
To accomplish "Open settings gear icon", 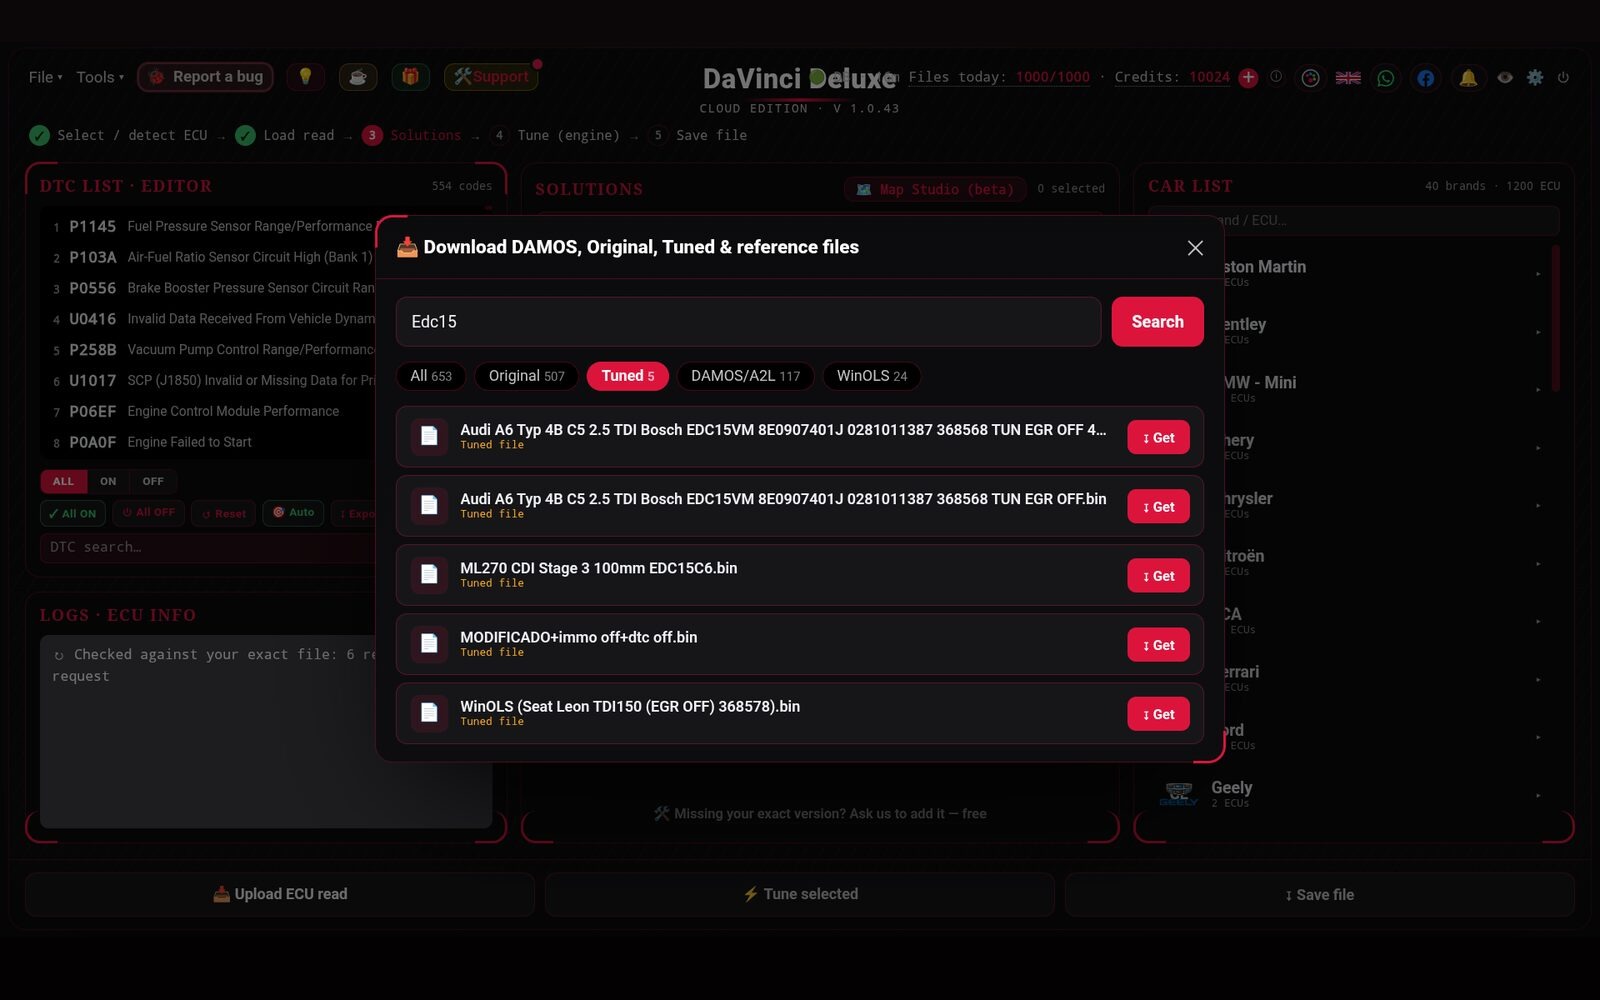I will click(1535, 77).
